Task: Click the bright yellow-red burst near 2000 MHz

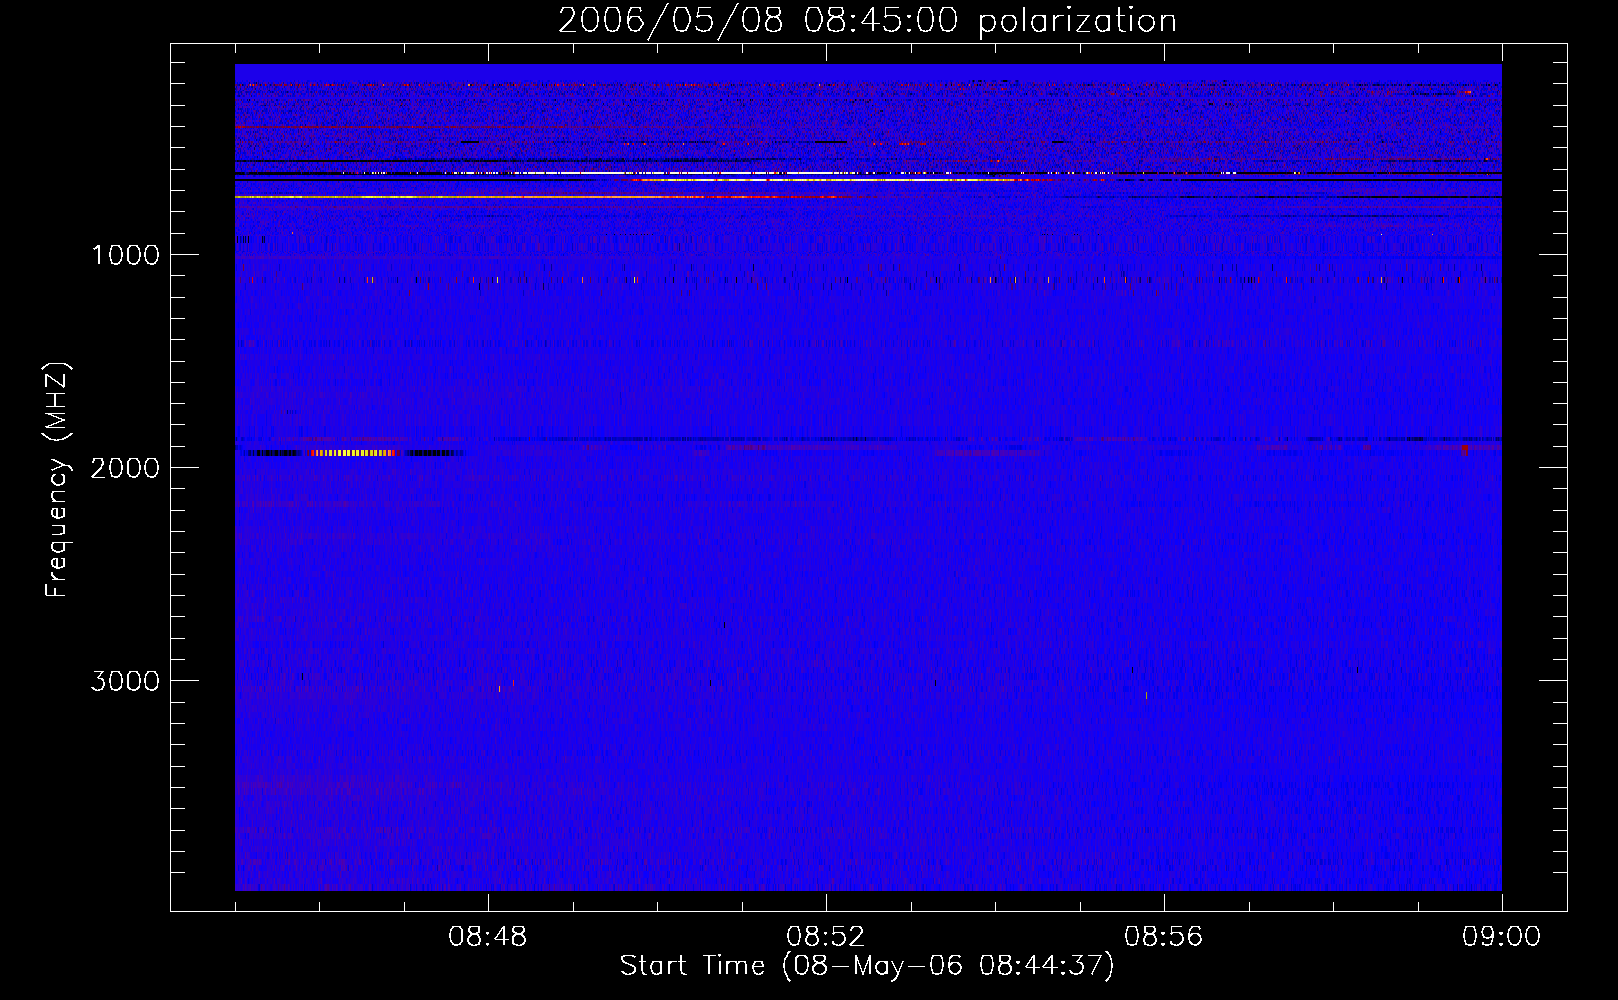Action: [x=352, y=453]
